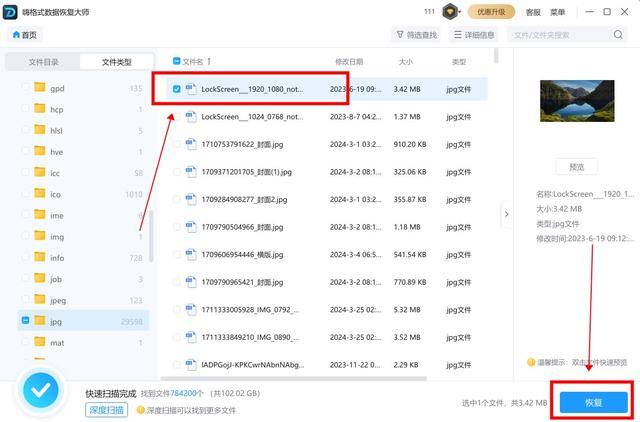Click file icon of 1710753791622_封面.jpg
The width and height of the screenshot is (640, 422).
191,144
